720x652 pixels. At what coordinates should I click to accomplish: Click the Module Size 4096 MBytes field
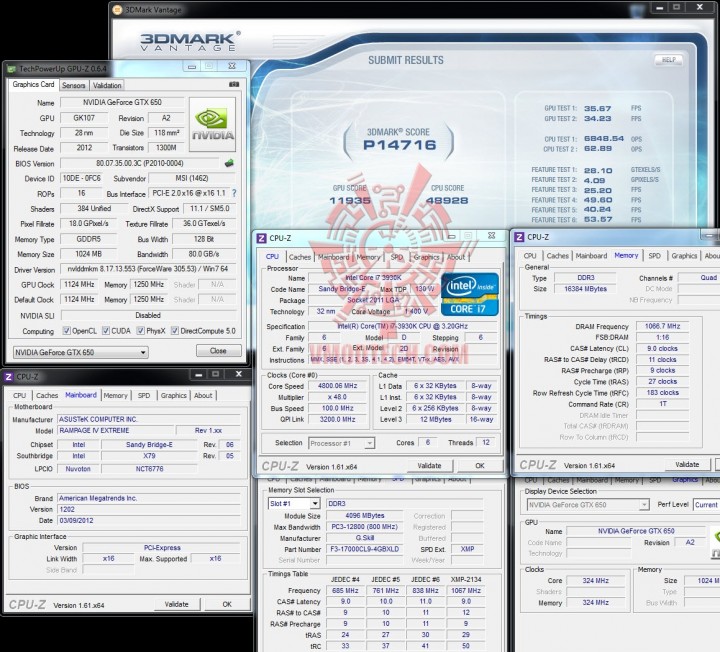(x=365, y=516)
